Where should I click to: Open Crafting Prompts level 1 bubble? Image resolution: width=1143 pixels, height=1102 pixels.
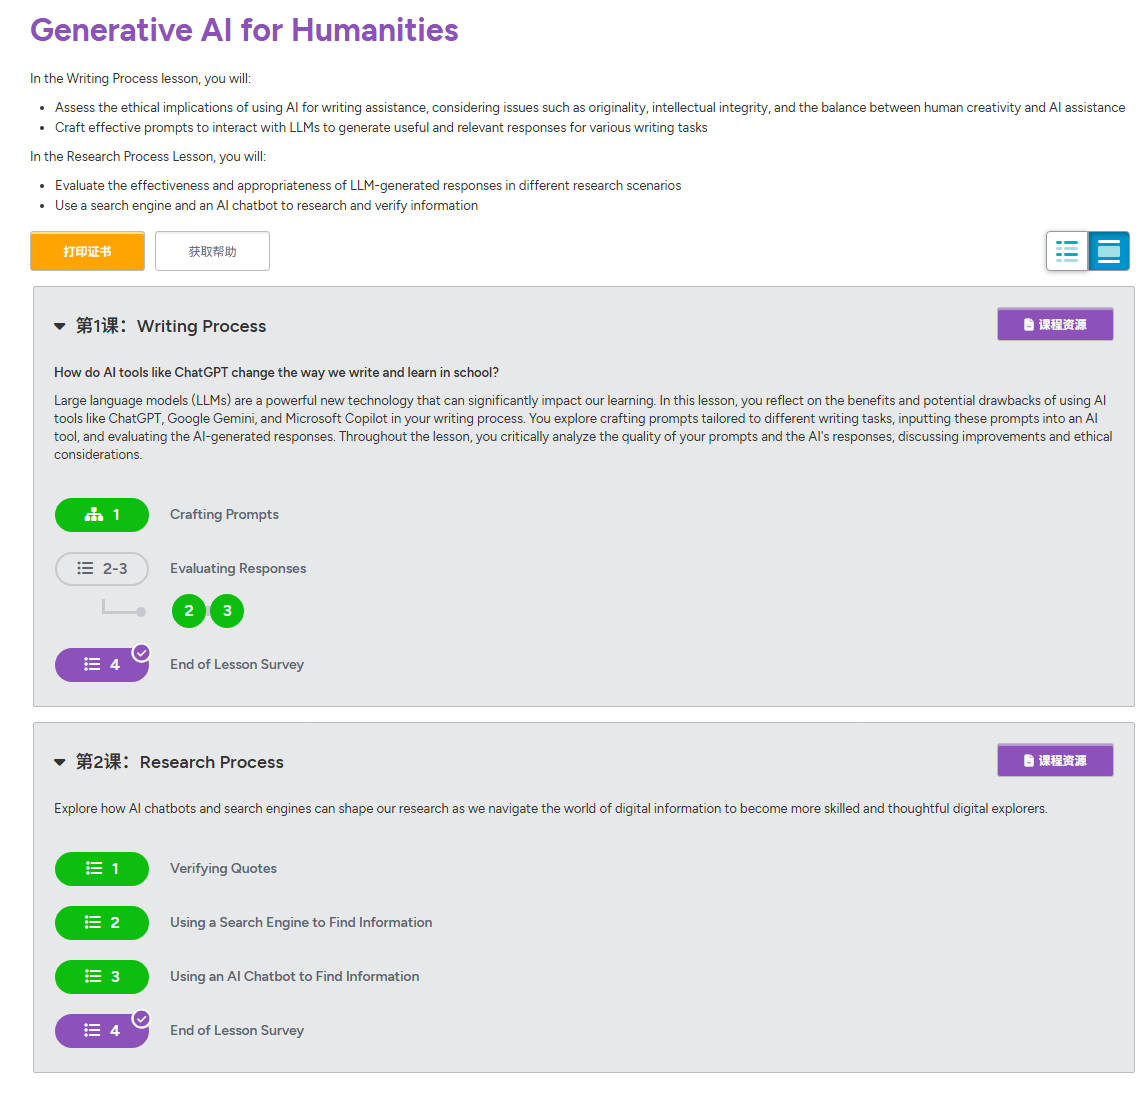click(x=102, y=515)
